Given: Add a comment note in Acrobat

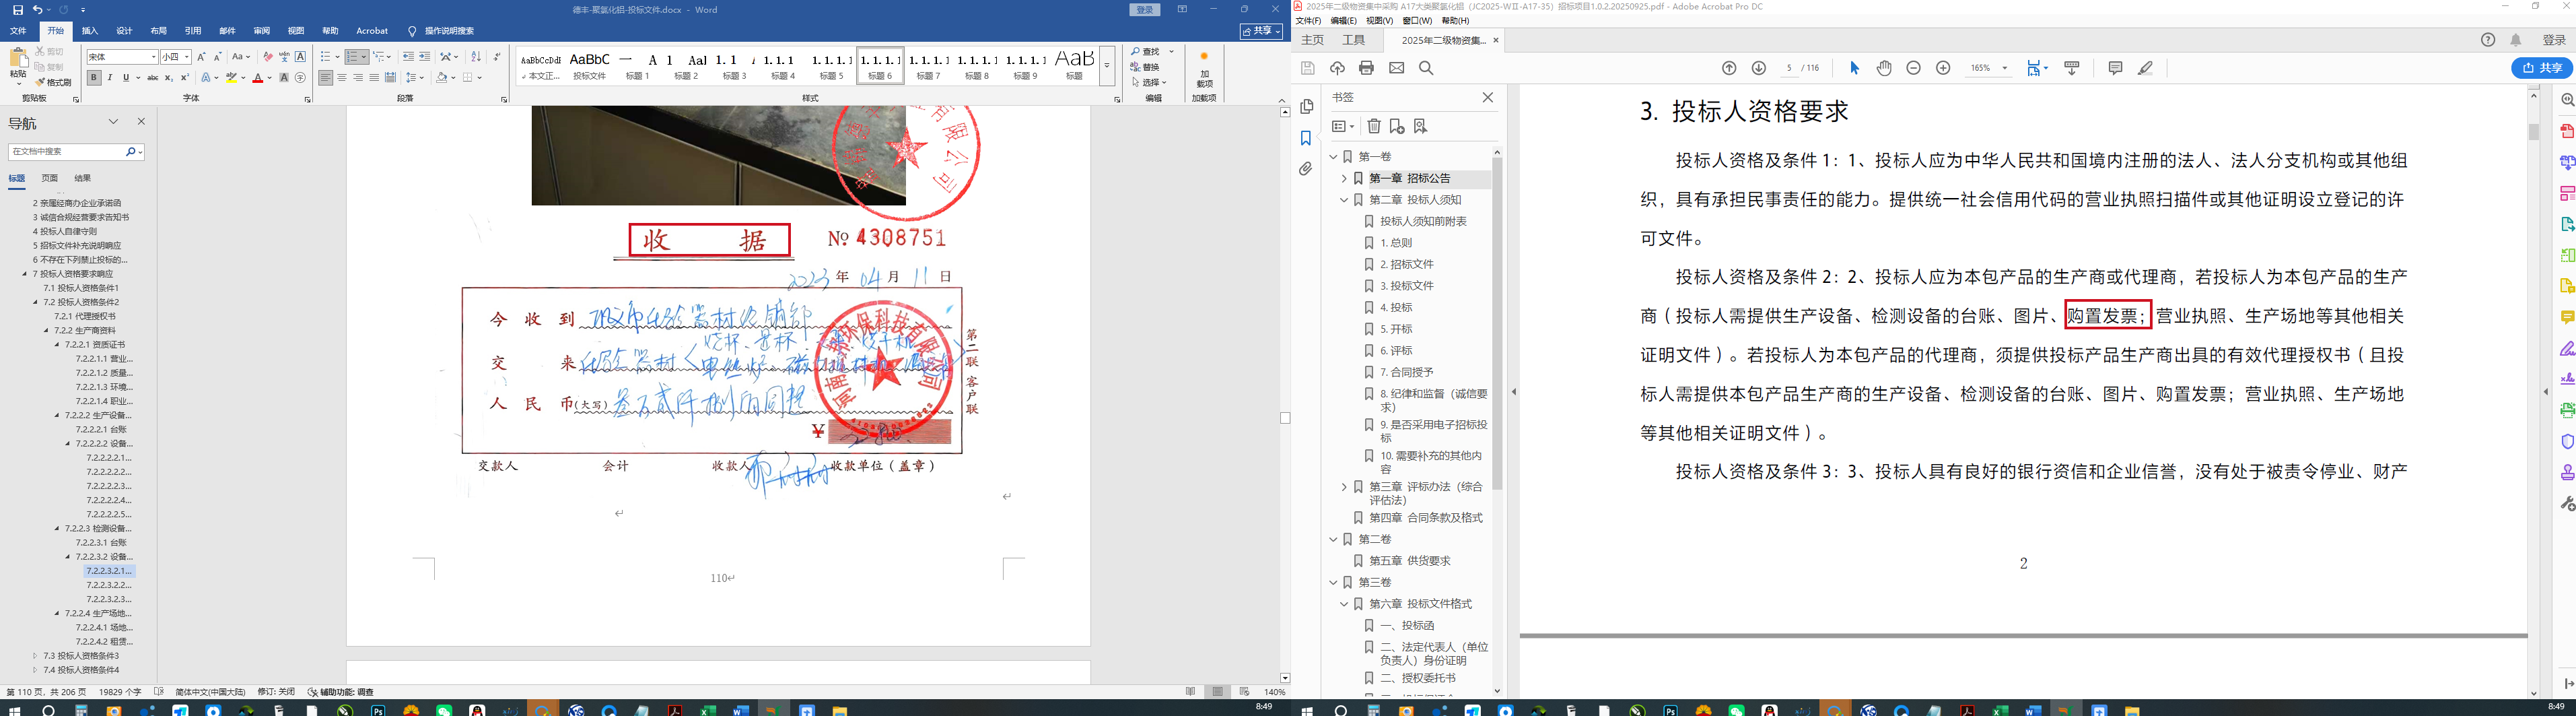Looking at the screenshot, I should pyautogui.click(x=2115, y=68).
